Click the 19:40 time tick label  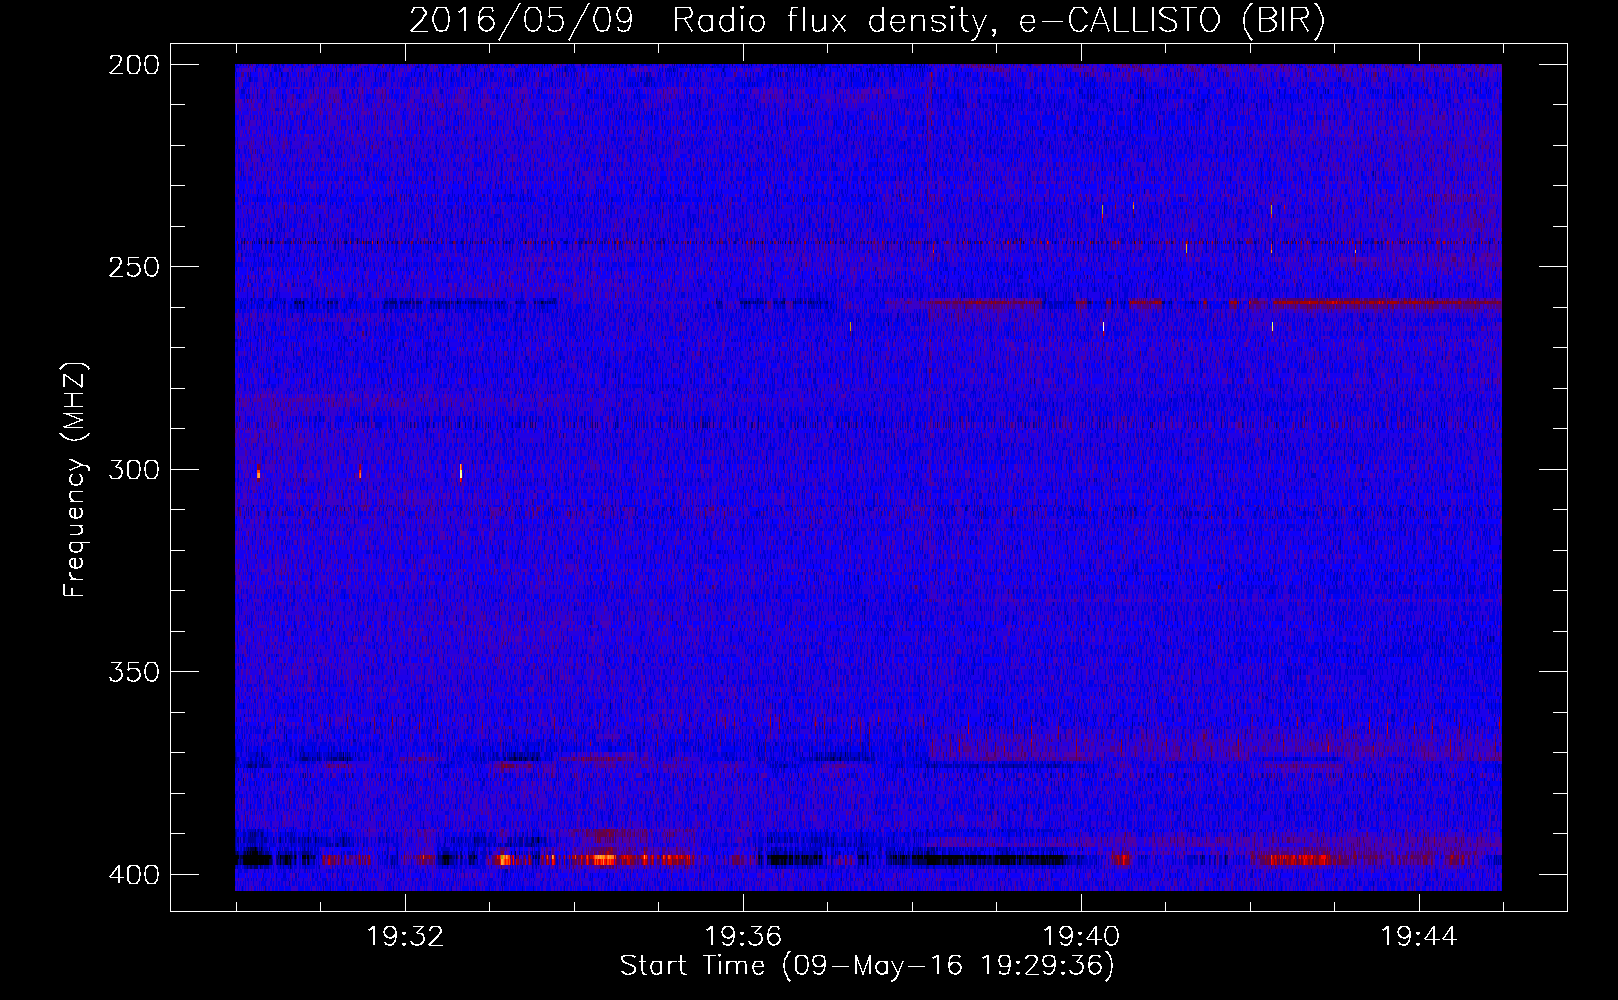(1081, 937)
